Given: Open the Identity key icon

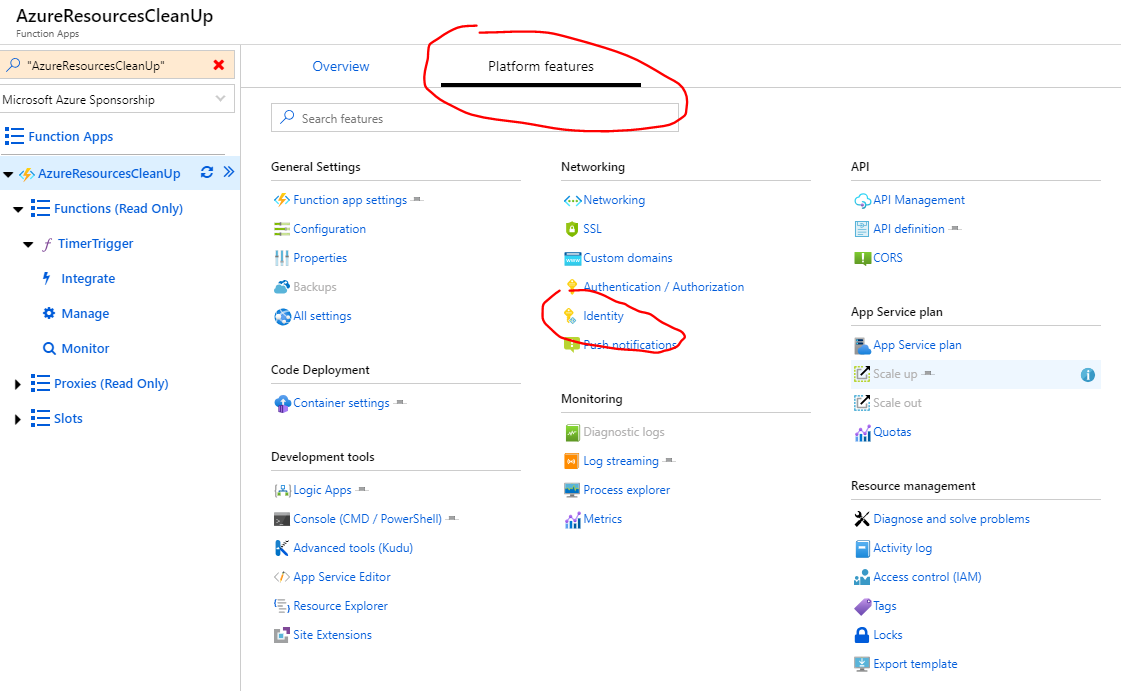Looking at the screenshot, I should coord(571,316).
